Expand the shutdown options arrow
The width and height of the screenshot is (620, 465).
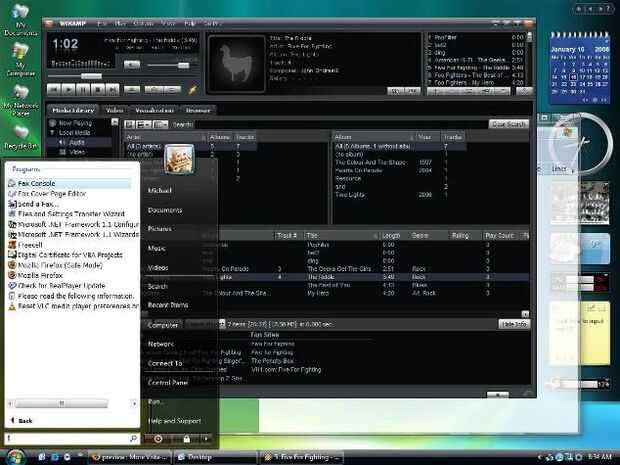pos(206,439)
